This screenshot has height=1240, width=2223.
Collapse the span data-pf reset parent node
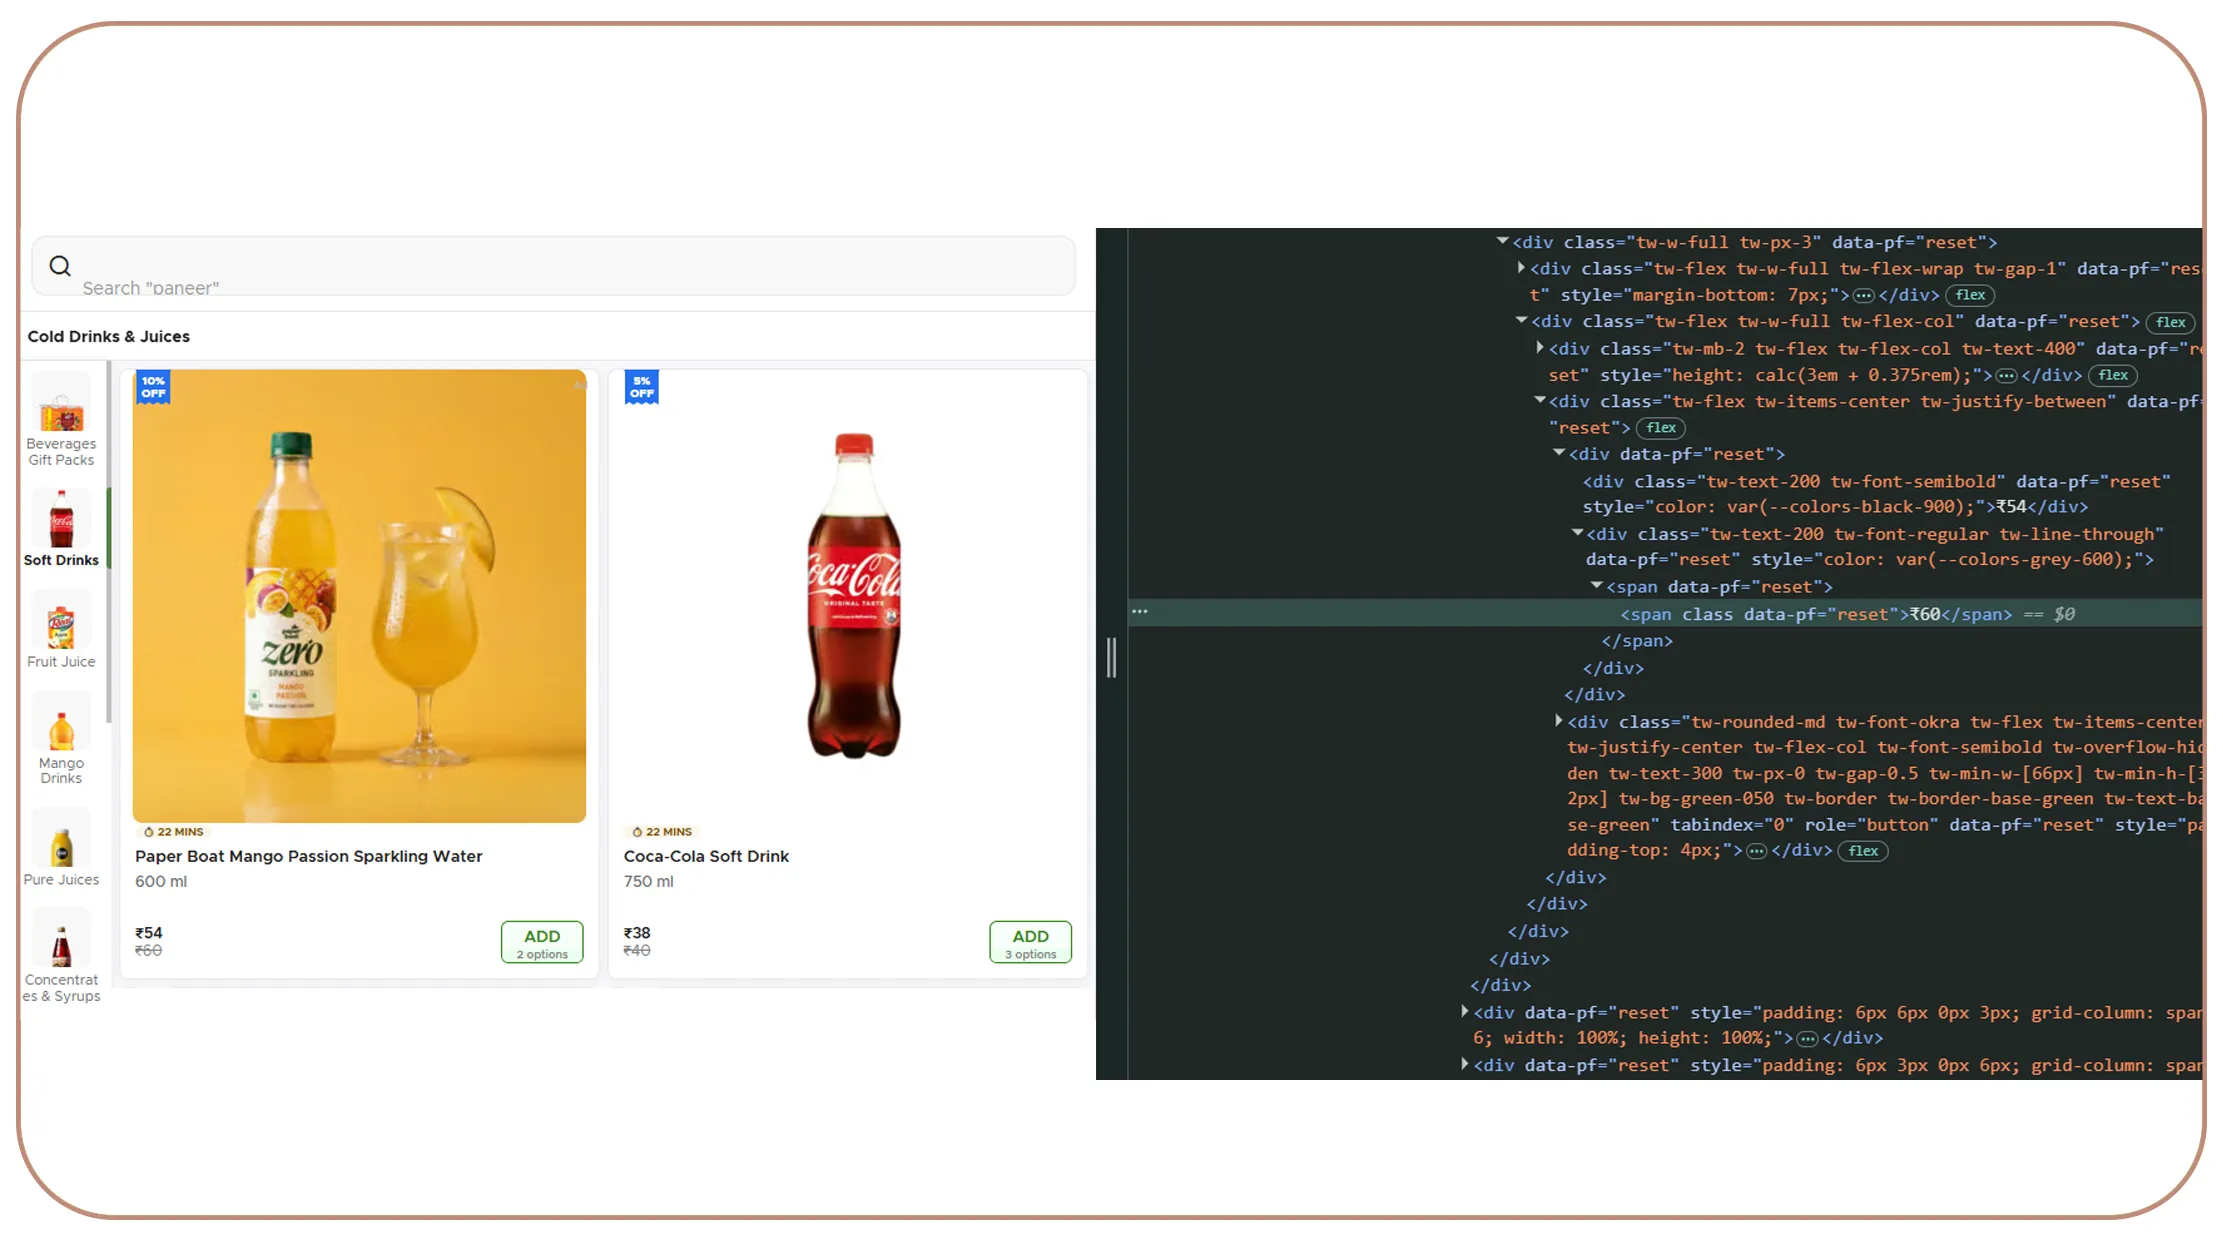1597,586
